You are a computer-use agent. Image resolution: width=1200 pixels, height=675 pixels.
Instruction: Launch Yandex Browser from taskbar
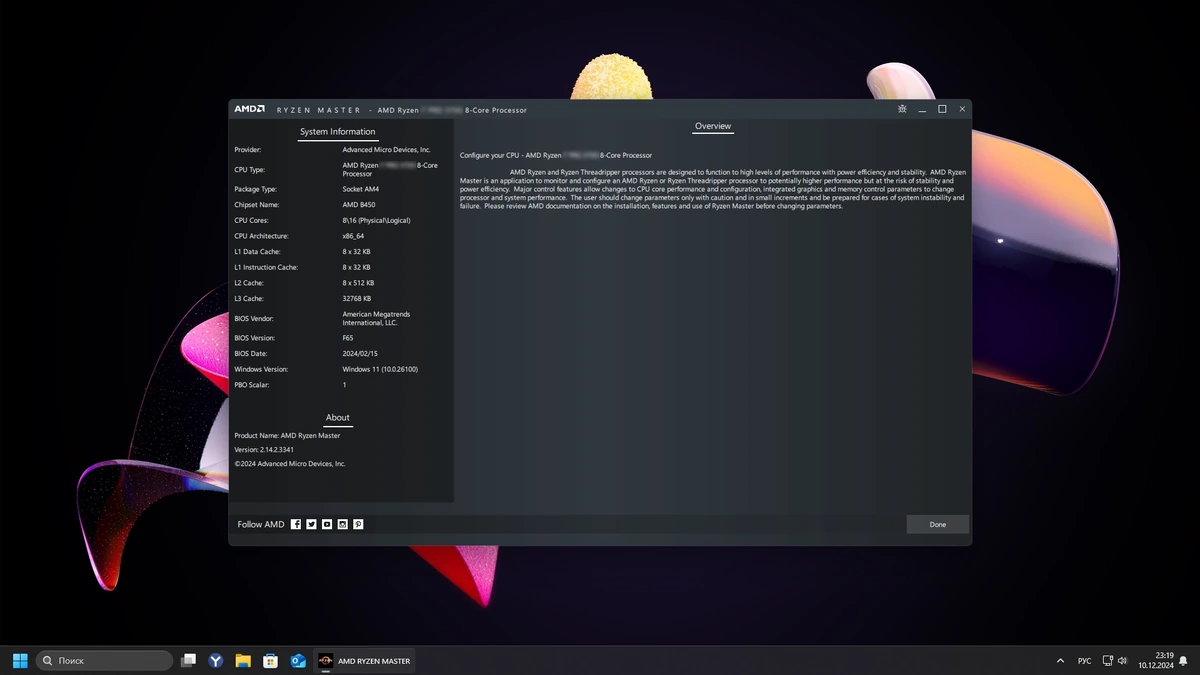pyautogui.click(x=215, y=660)
